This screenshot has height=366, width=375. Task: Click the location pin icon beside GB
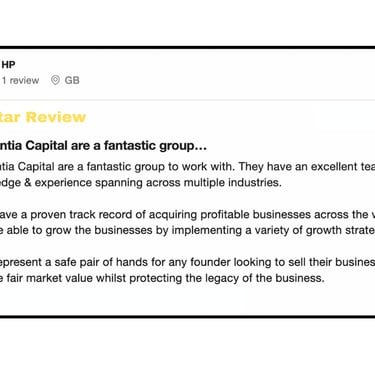55,80
